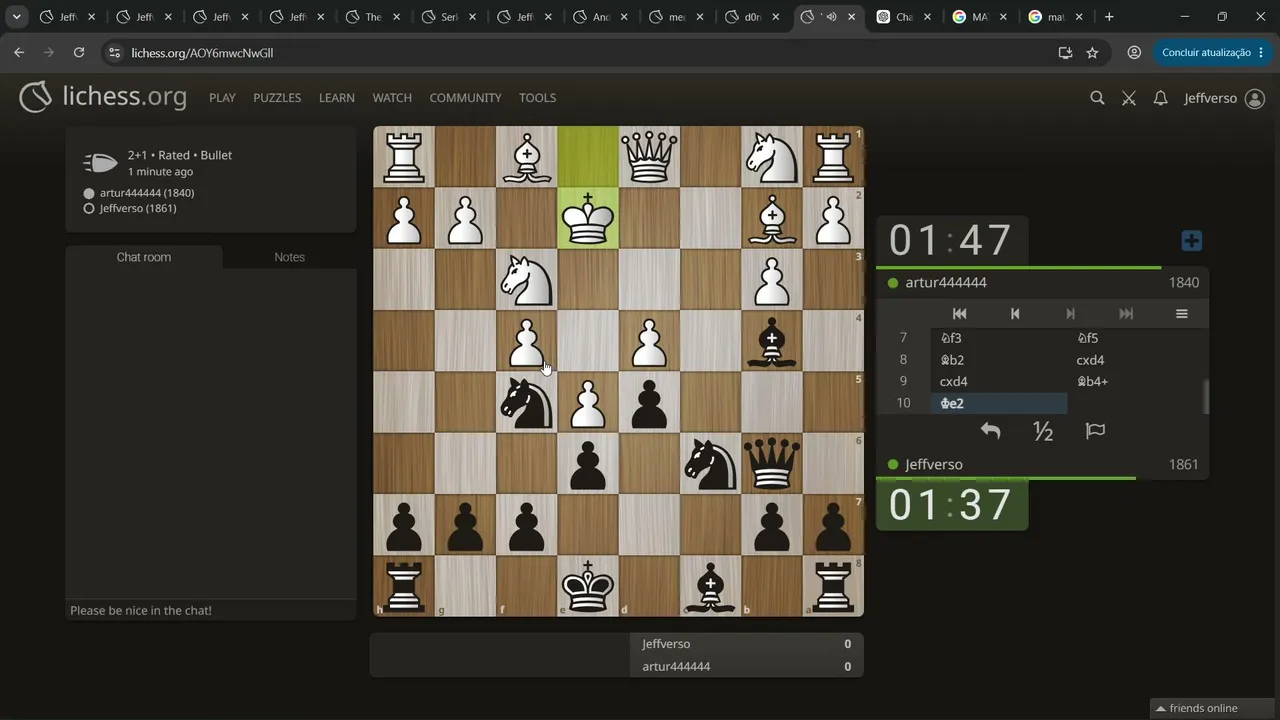Open the Chrome profile icon
Screen dimensions: 1280x720
(x=1134, y=53)
